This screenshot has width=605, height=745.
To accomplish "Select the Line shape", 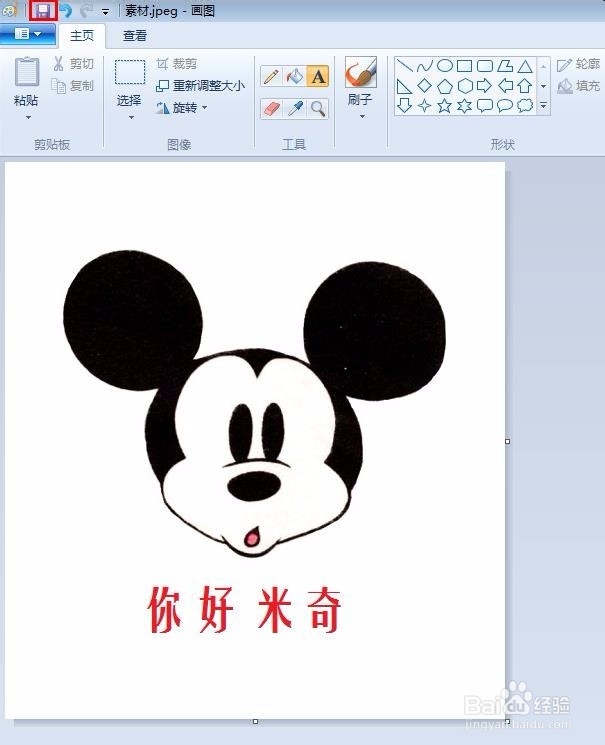I will [404, 66].
